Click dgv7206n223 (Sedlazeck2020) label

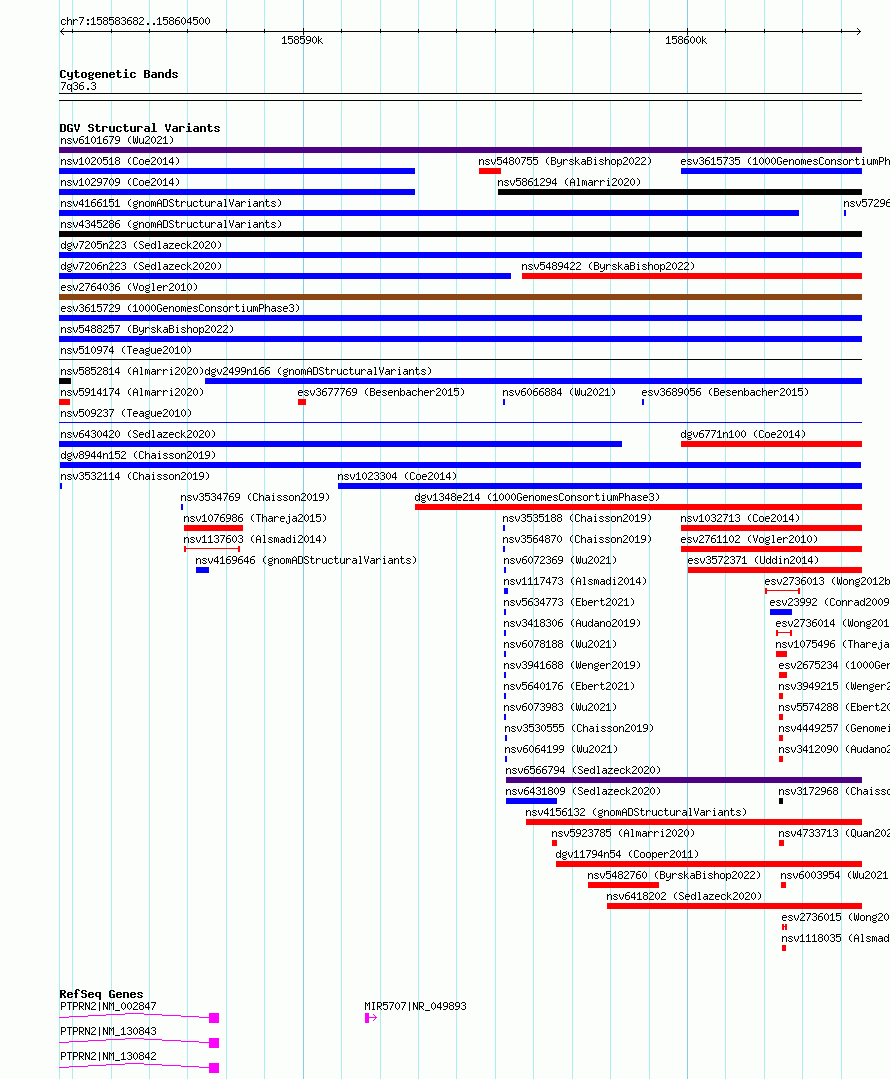click(x=141, y=266)
